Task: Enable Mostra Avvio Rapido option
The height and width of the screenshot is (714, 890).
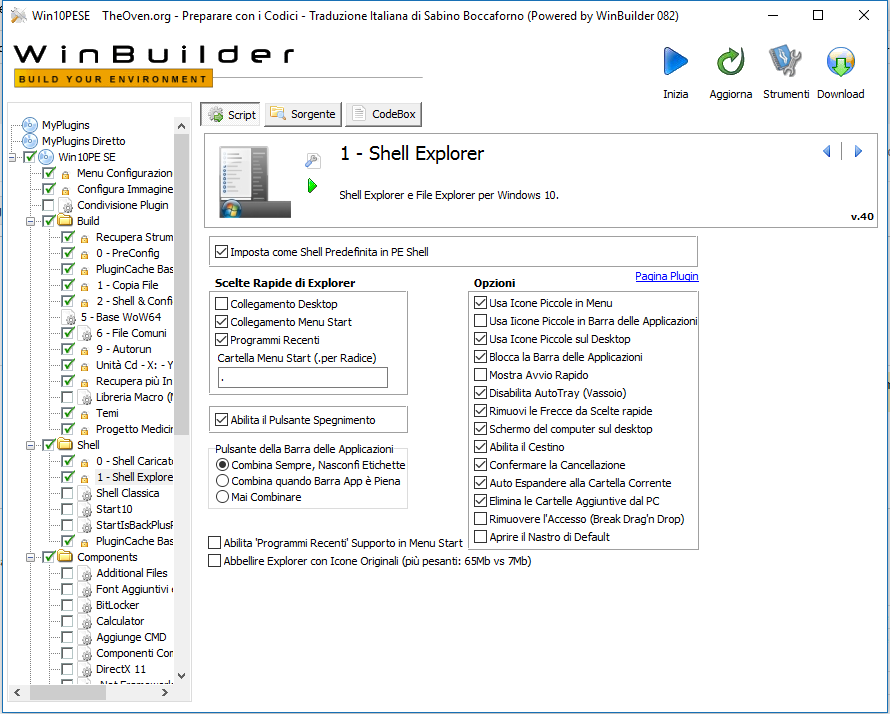Action: (x=480, y=375)
